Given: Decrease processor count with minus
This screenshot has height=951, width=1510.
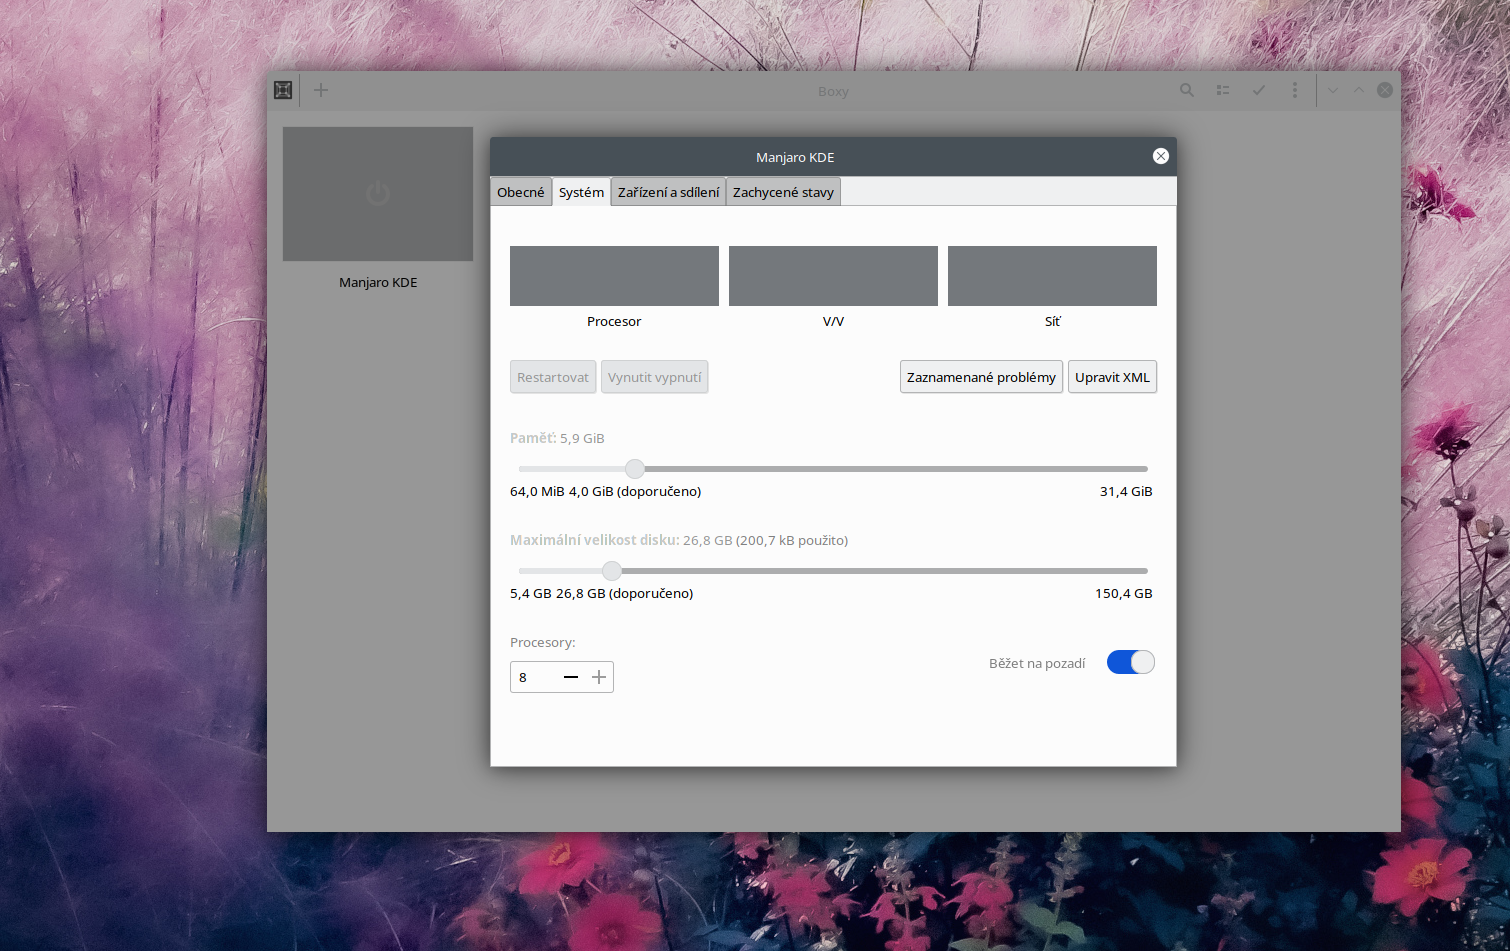Looking at the screenshot, I should click(x=571, y=677).
